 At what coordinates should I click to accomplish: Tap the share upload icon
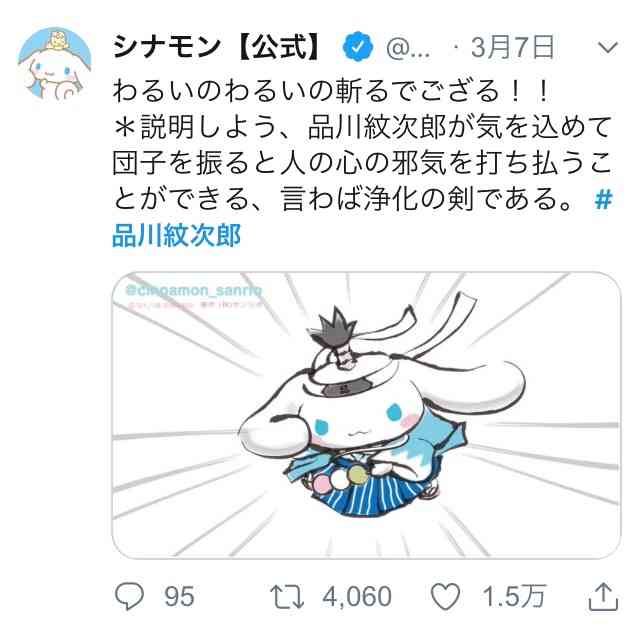point(604,596)
